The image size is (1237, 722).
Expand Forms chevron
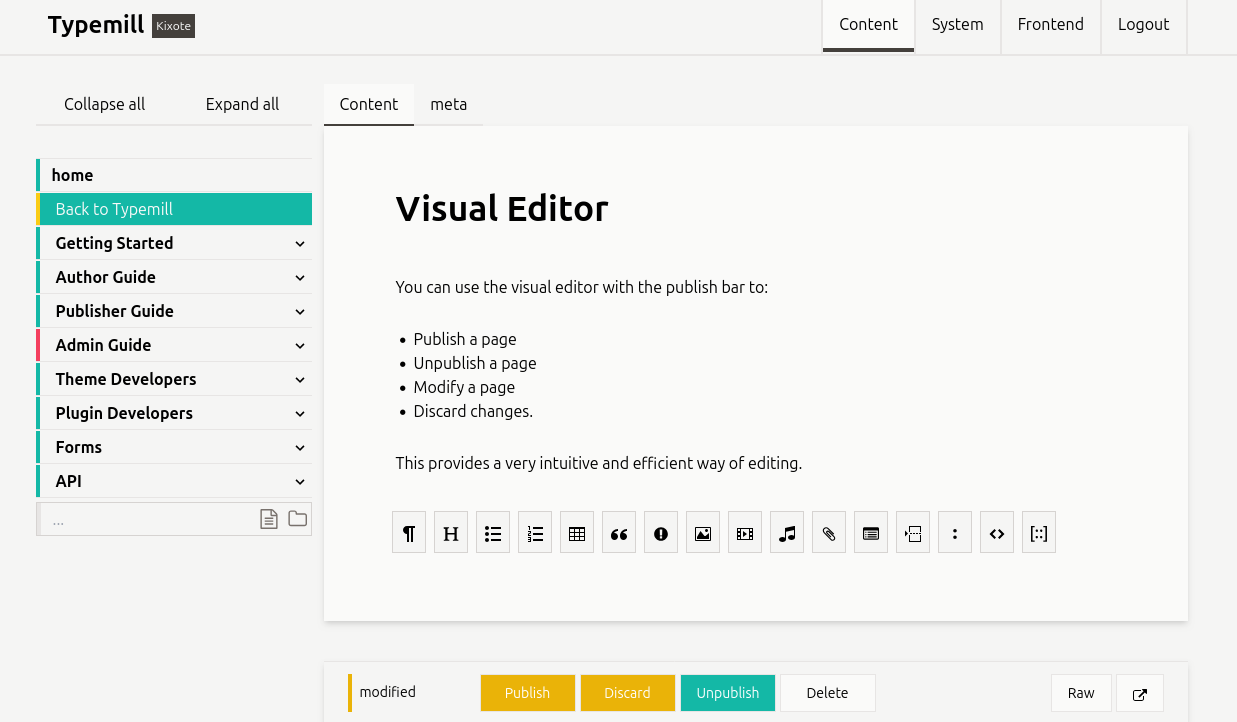point(300,447)
